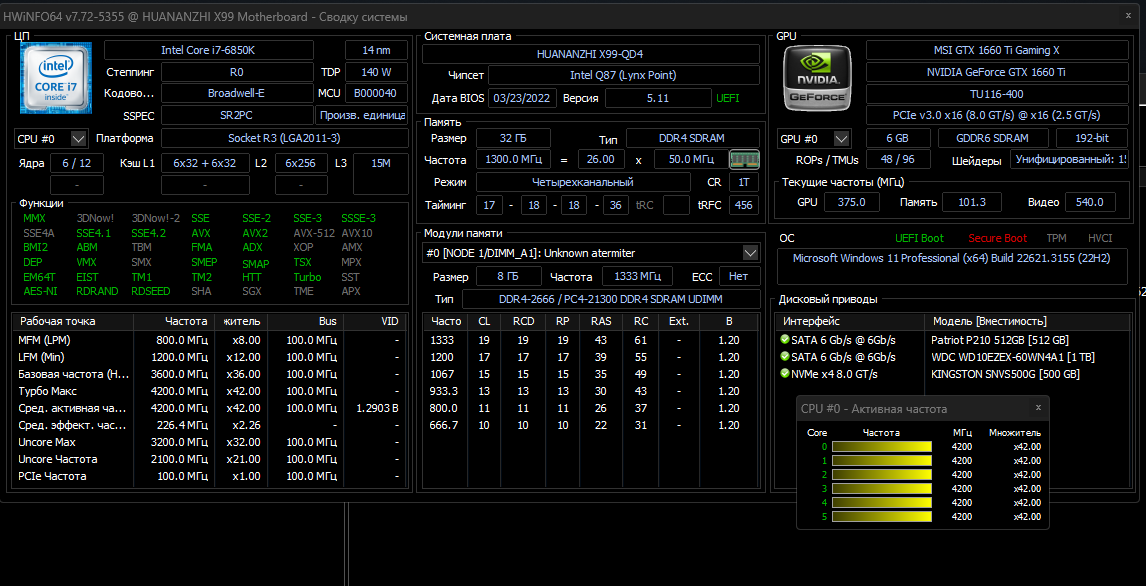Click the 'Модель [Вместимость]' column header
Screen dimensions: 1146x586
(x=1028, y=321)
